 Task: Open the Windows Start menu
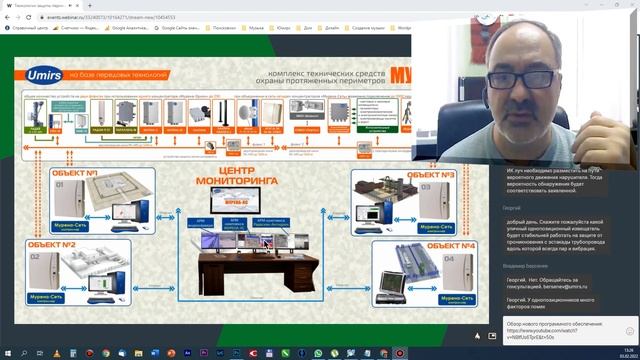(8, 353)
